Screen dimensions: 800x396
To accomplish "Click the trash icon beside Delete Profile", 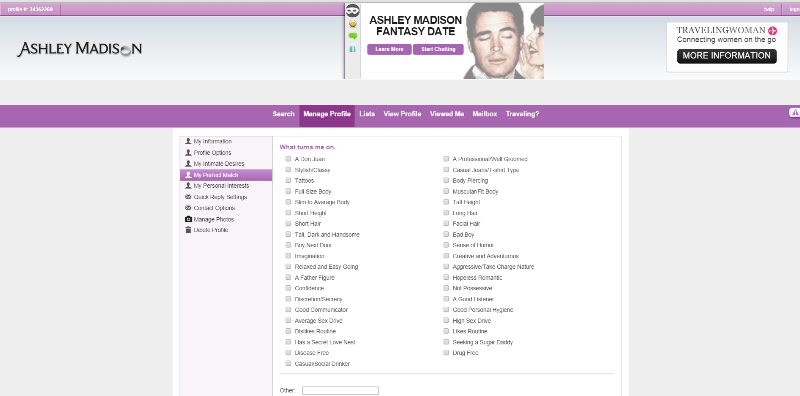I will click(x=188, y=230).
